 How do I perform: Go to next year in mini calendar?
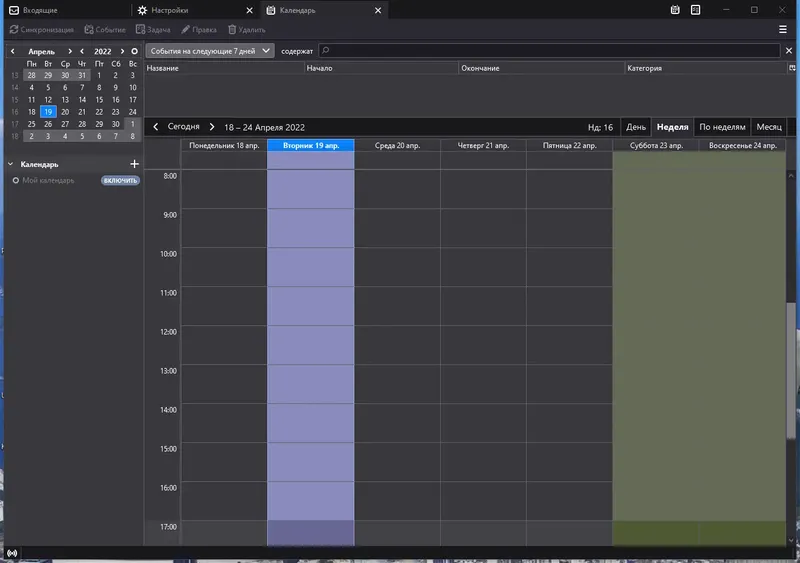(122, 52)
